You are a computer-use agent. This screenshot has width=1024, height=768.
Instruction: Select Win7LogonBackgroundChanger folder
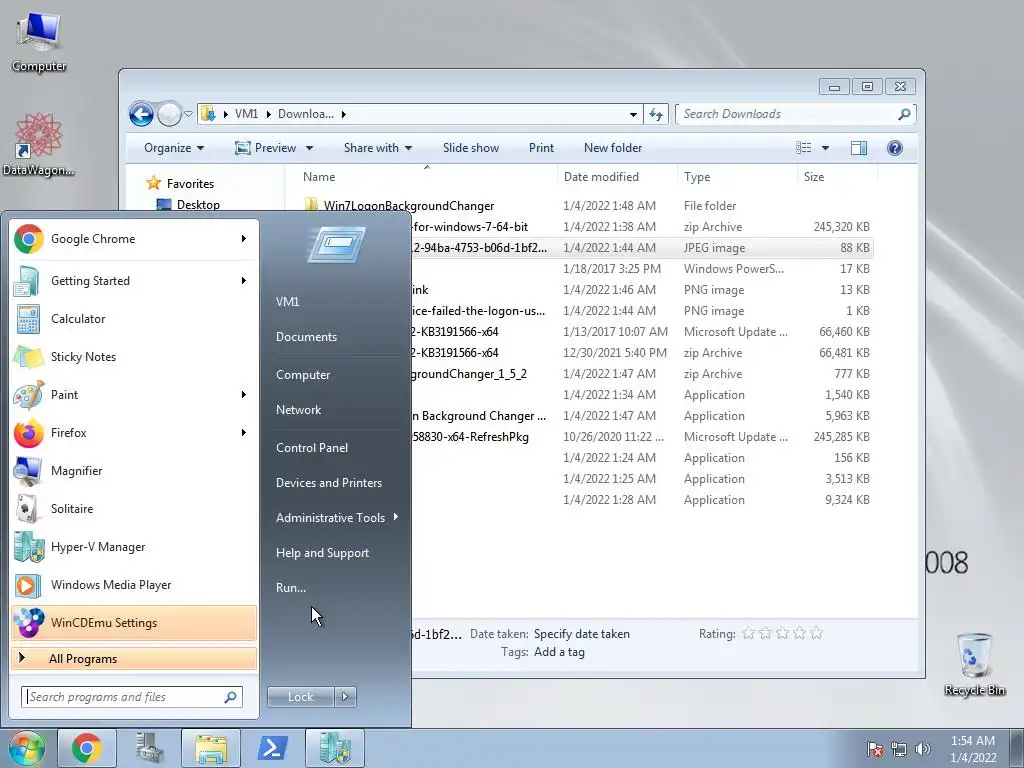click(x=409, y=206)
